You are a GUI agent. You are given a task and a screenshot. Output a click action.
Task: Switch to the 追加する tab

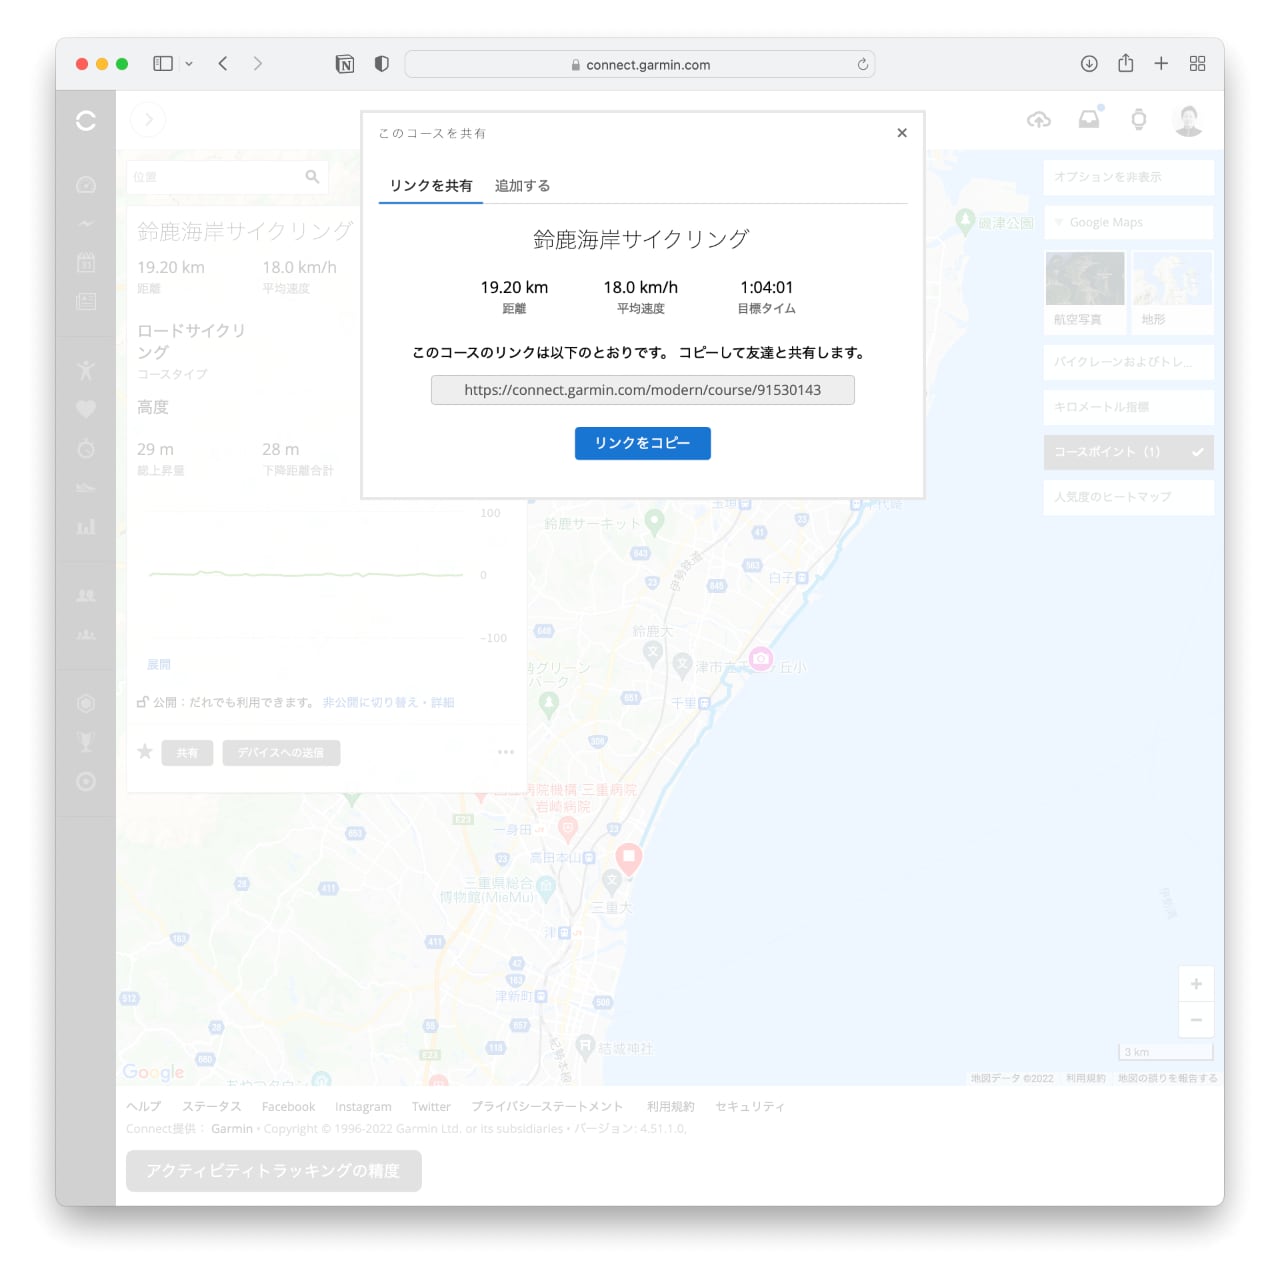522,186
